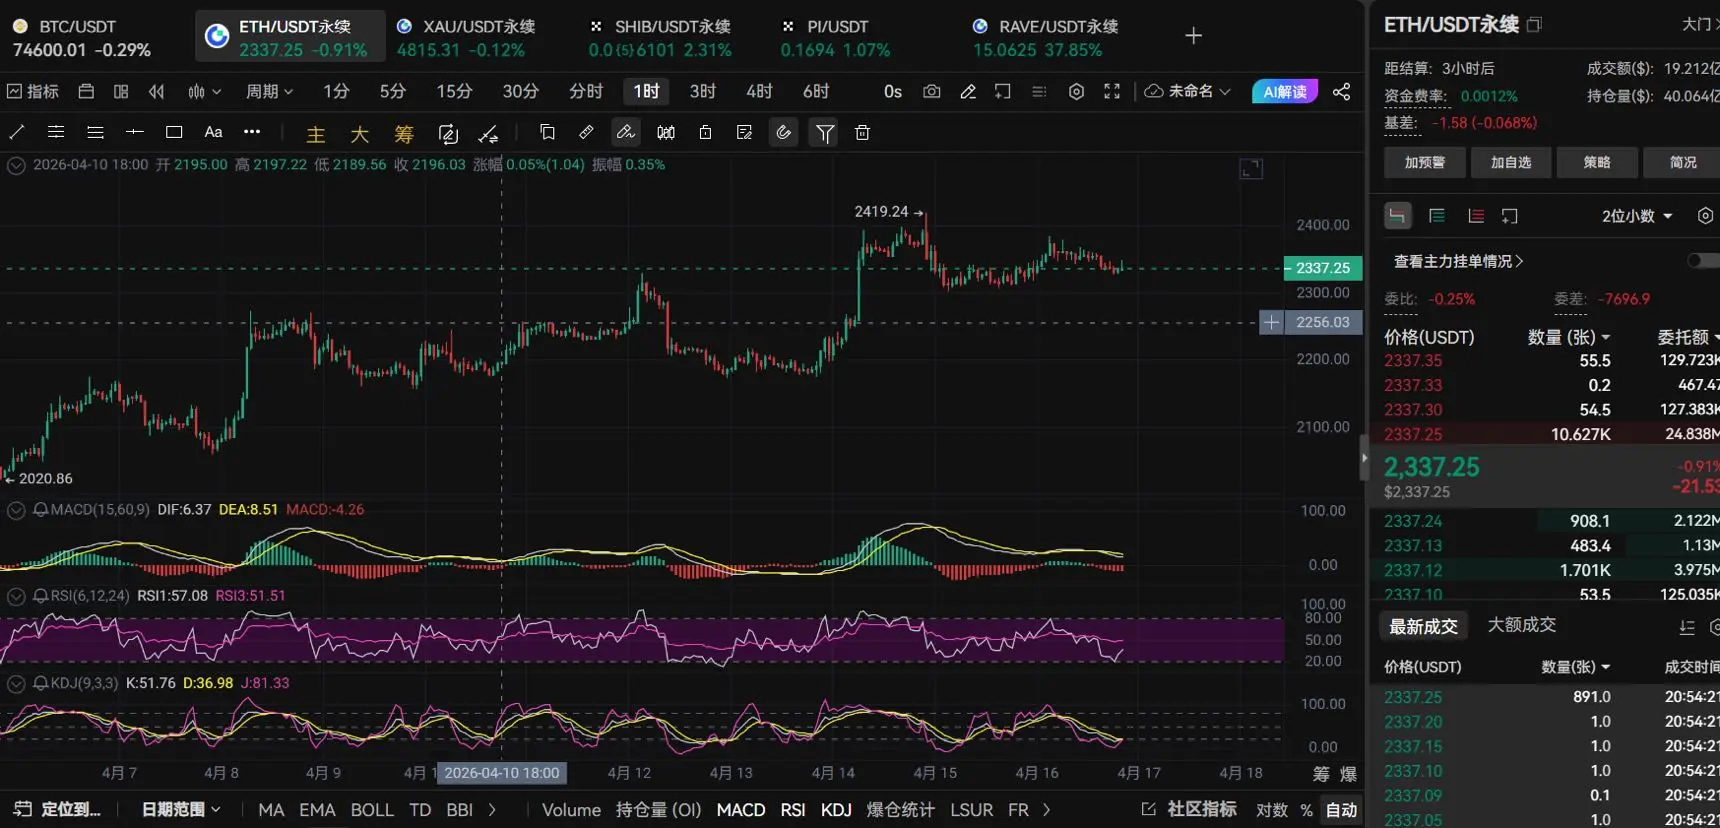Open the 周期 period dropdown
1720x828 pixels.
pyautogui.click(x=269, y=91)
